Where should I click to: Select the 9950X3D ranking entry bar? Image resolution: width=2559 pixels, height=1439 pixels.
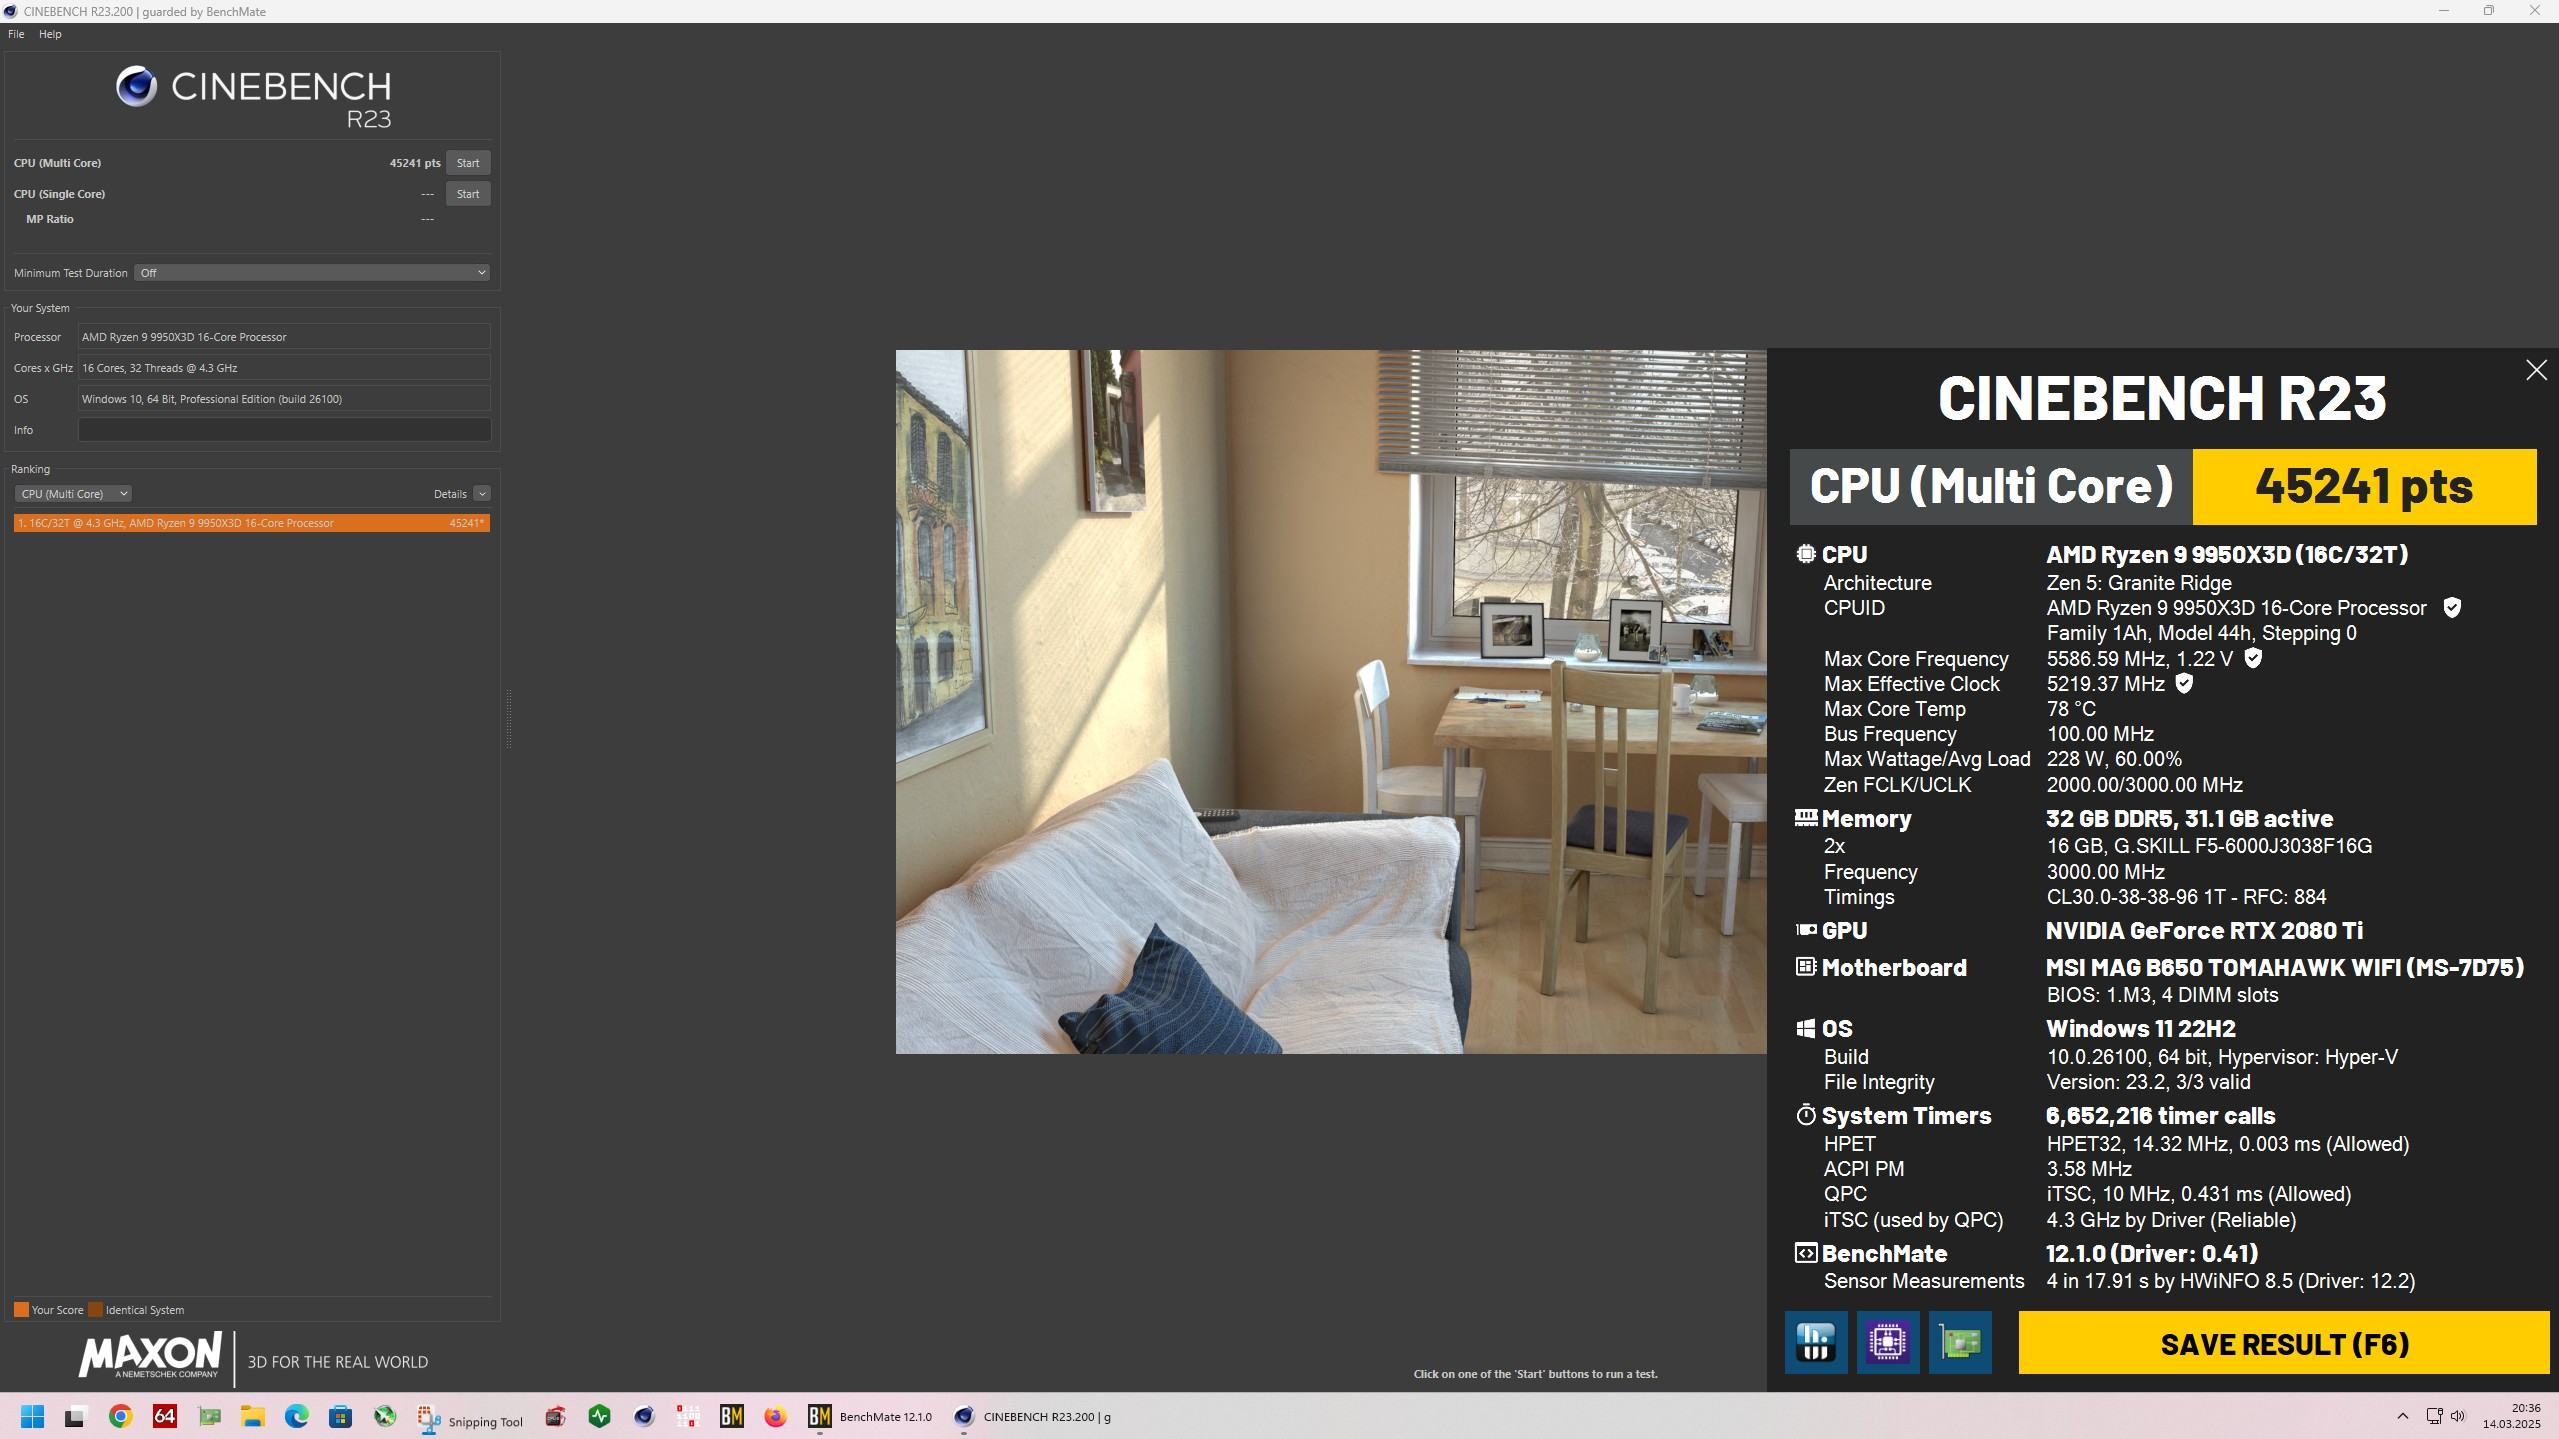point(251,523)
